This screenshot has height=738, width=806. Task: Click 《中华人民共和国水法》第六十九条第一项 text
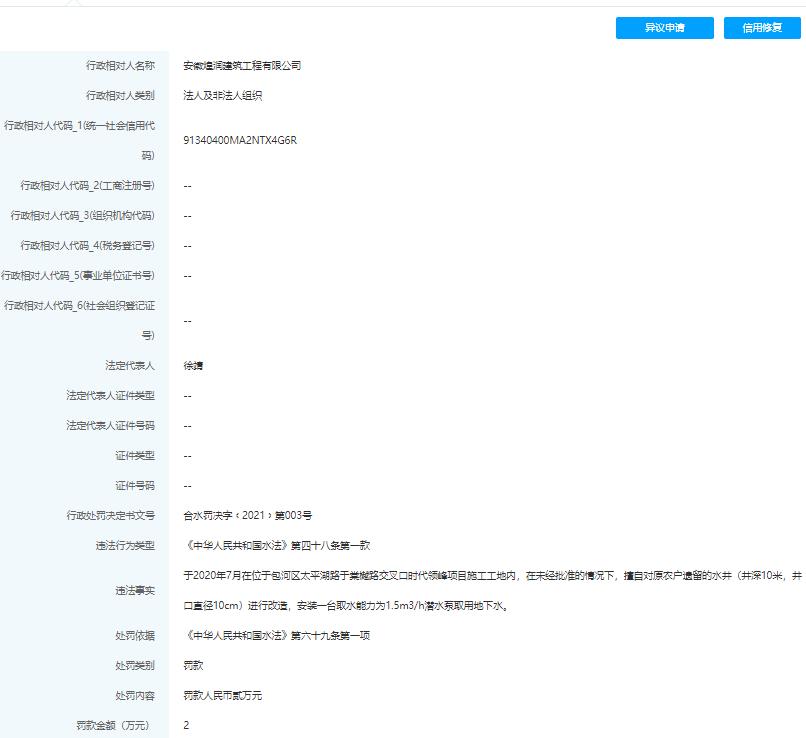point(277,635)
